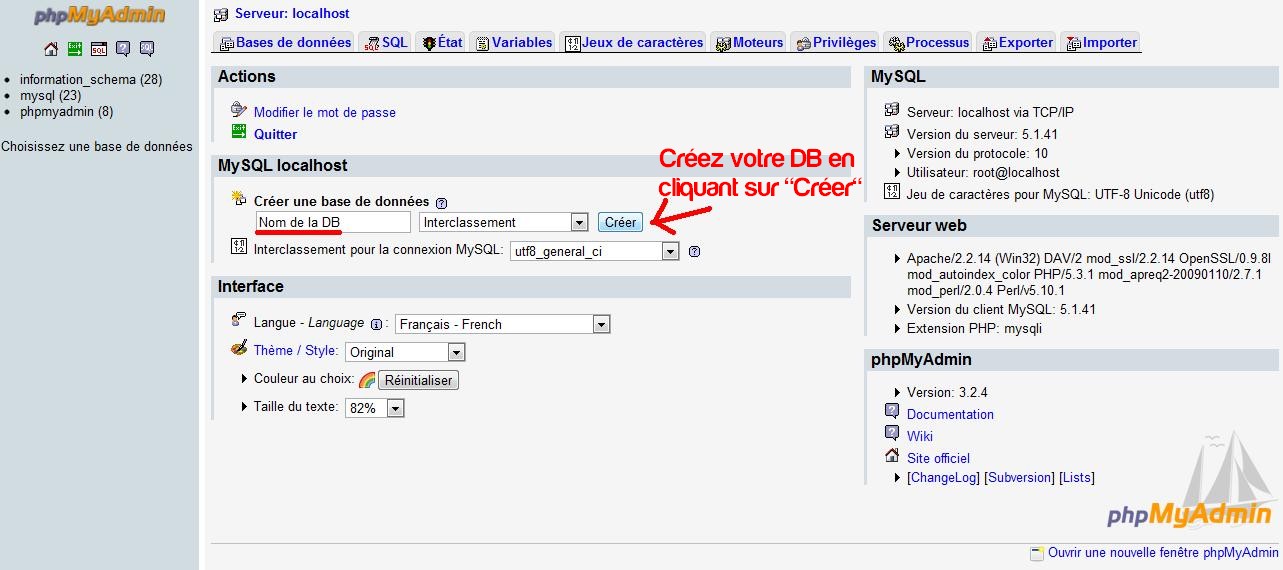The image size is (1283, 570).
Task: Click the server icon beside Serveur: localhost
Action: (x=222, y=14)
